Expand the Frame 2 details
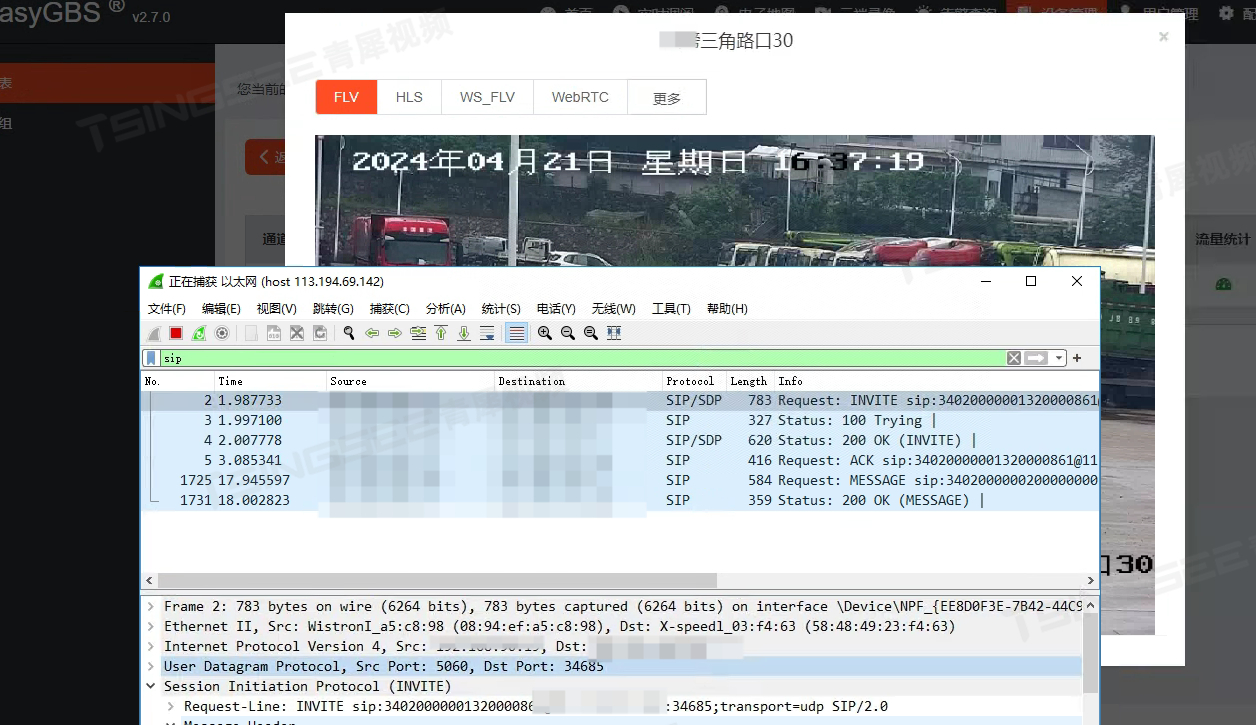 [151, 606]
